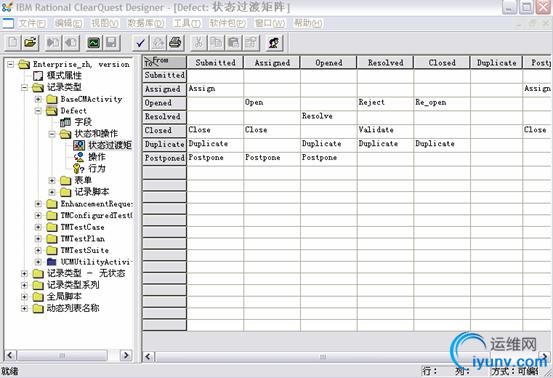Click the toolbar icon left of Print
Screen dimensions: 553x378
[x=158, y=43]
